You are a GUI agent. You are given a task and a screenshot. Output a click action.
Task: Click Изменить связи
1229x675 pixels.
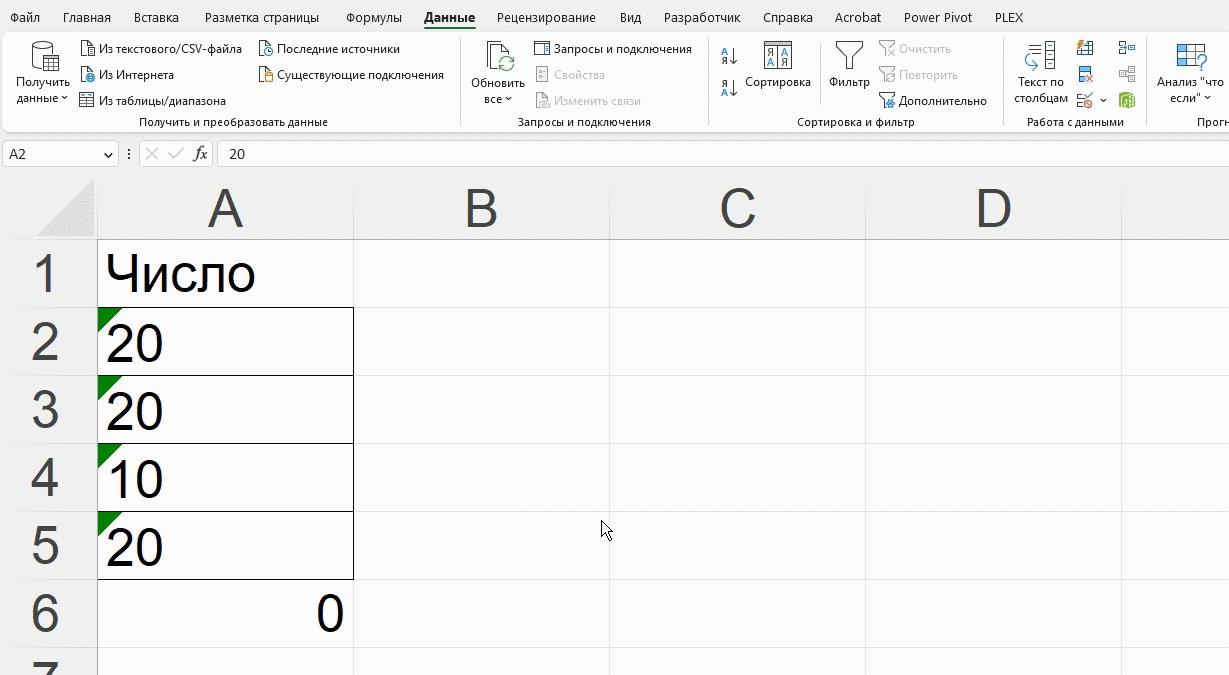coord(587,100)
